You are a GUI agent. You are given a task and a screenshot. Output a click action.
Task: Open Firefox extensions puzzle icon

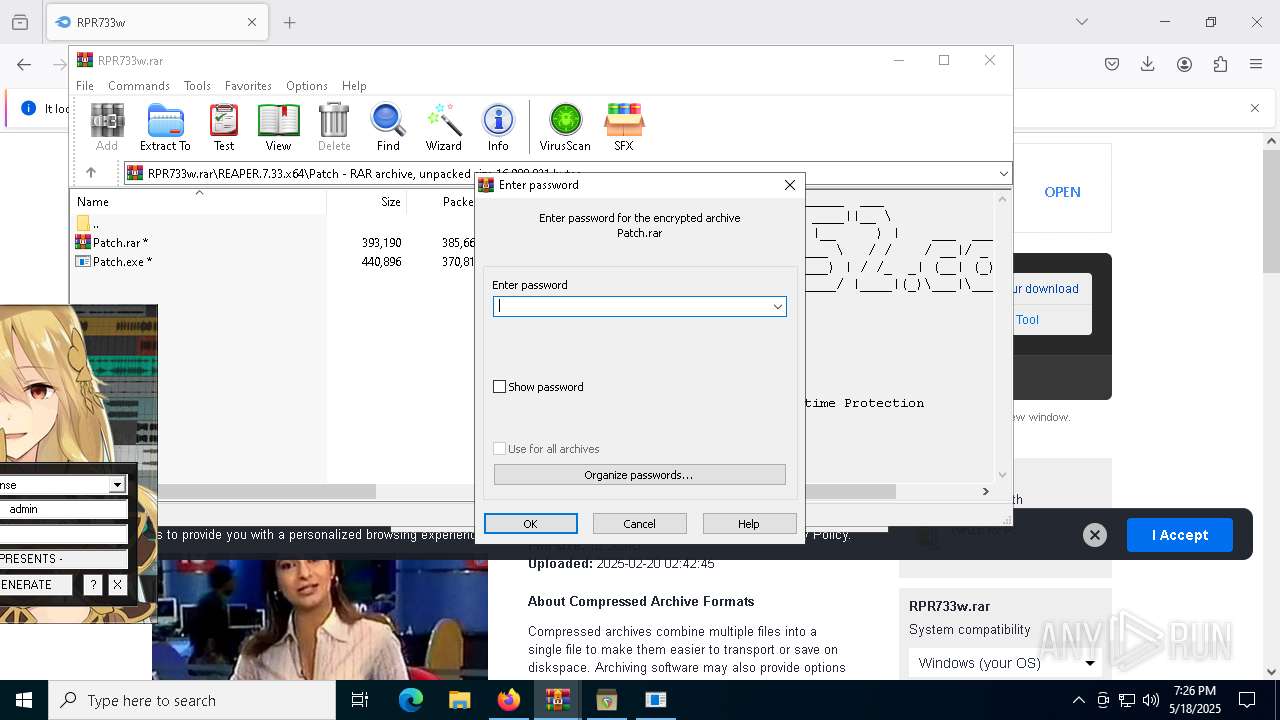pyautogui.click(x=1220, y=64)
